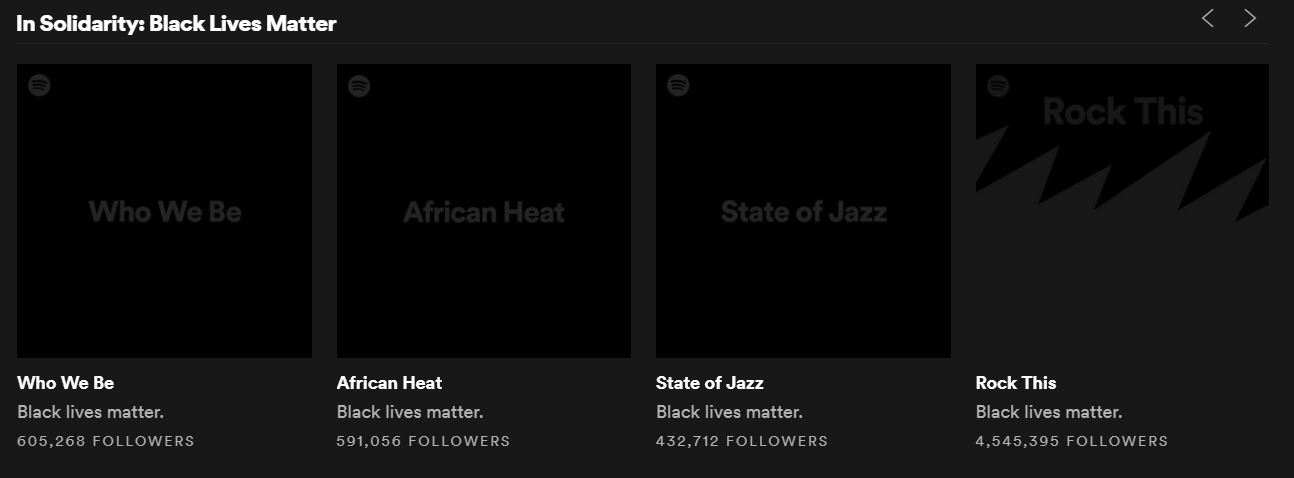Click Spotify logo on Rock This cover

click(998, 86)
